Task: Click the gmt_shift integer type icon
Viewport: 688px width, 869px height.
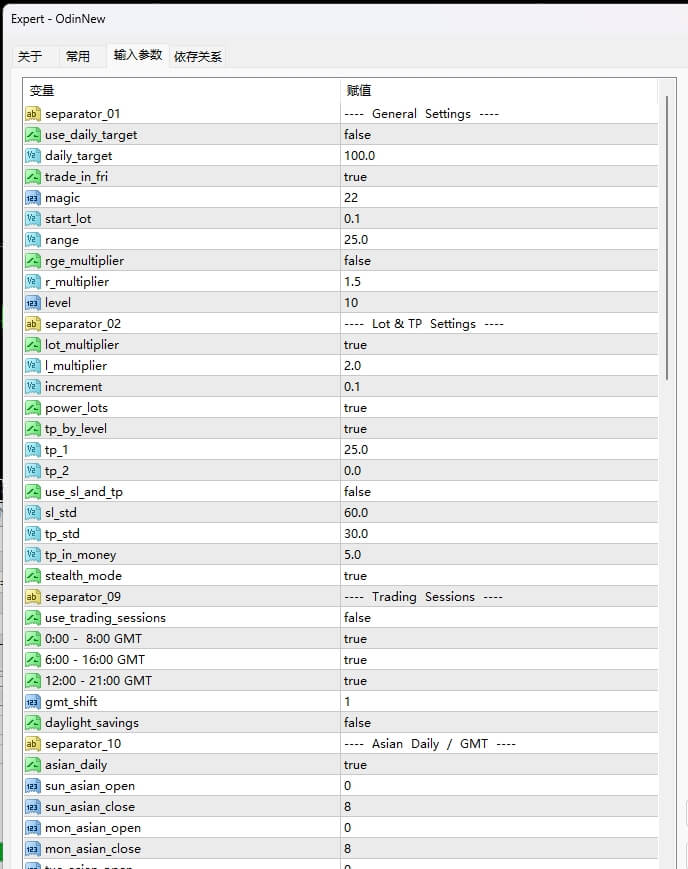Action: coord(32,702)
